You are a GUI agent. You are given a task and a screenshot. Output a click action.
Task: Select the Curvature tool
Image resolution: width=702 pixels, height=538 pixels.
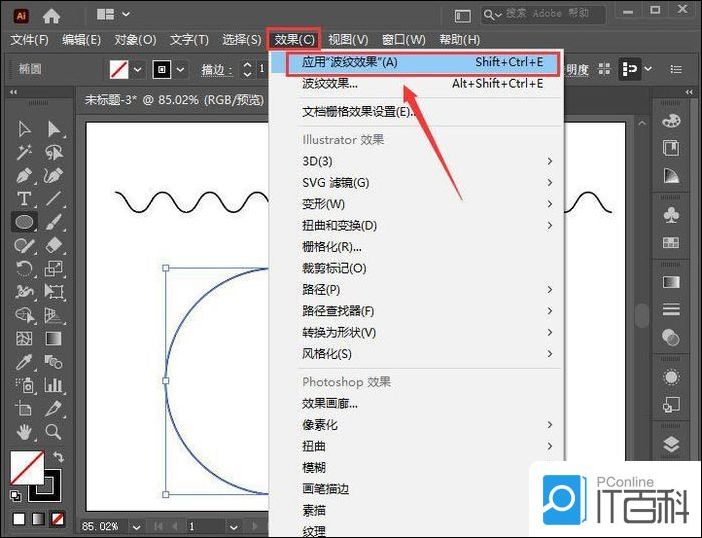click(54, 175)
